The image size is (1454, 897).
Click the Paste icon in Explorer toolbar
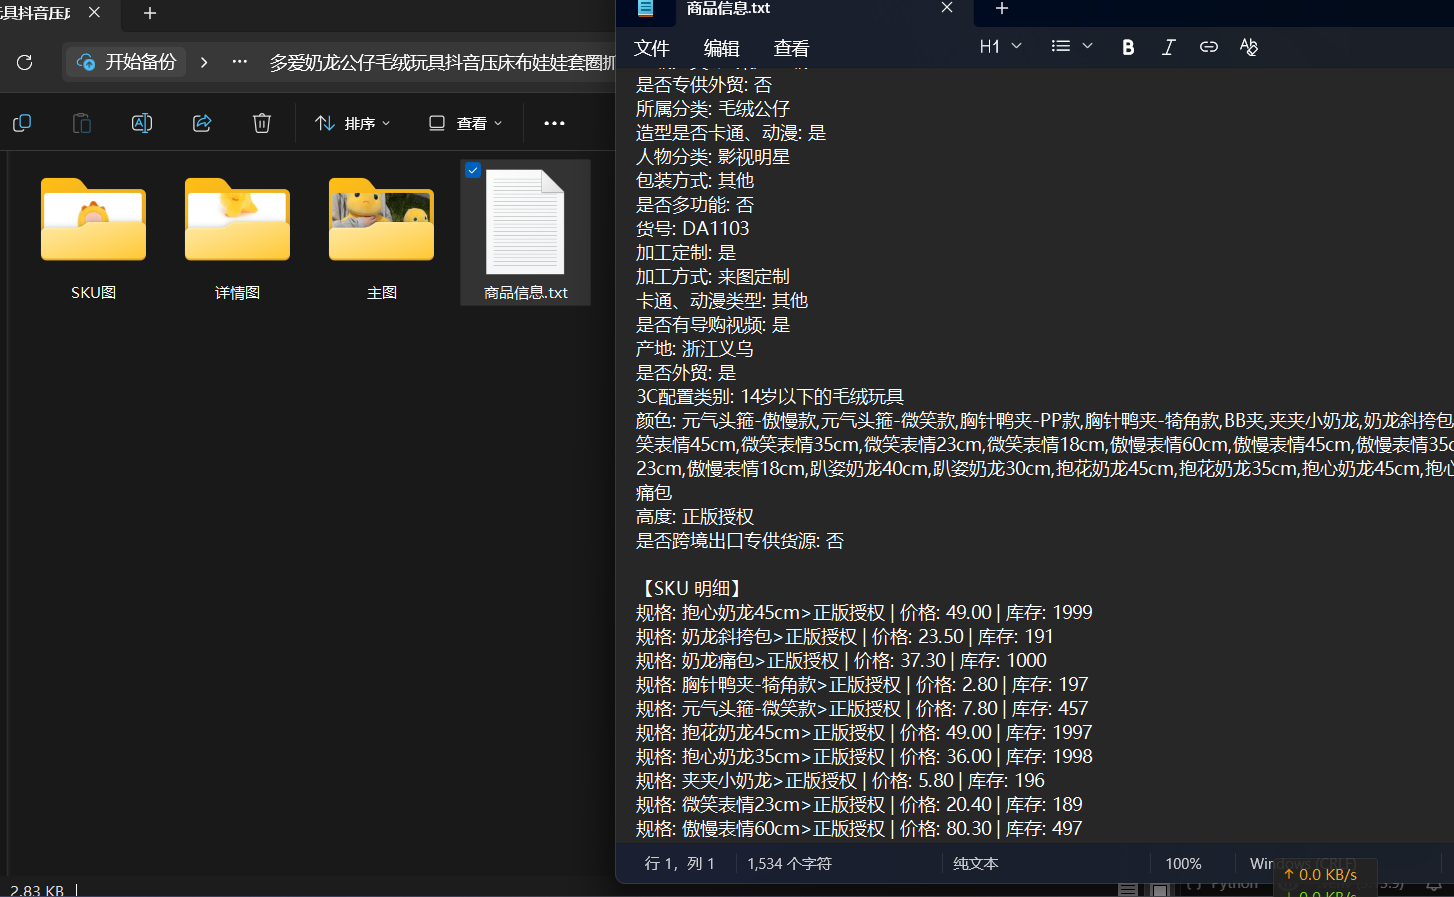(81, 122)
